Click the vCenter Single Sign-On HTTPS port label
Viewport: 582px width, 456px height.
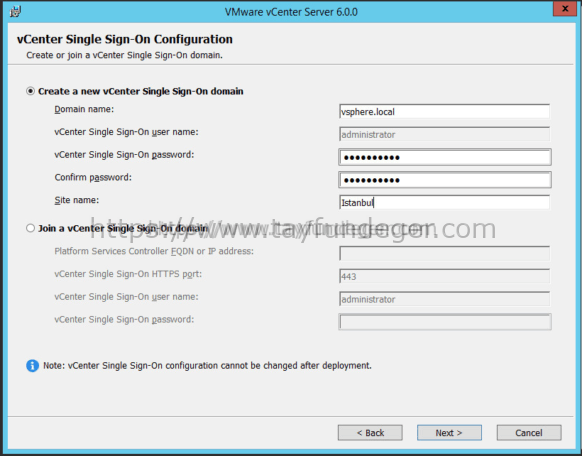tap(128, 274)
